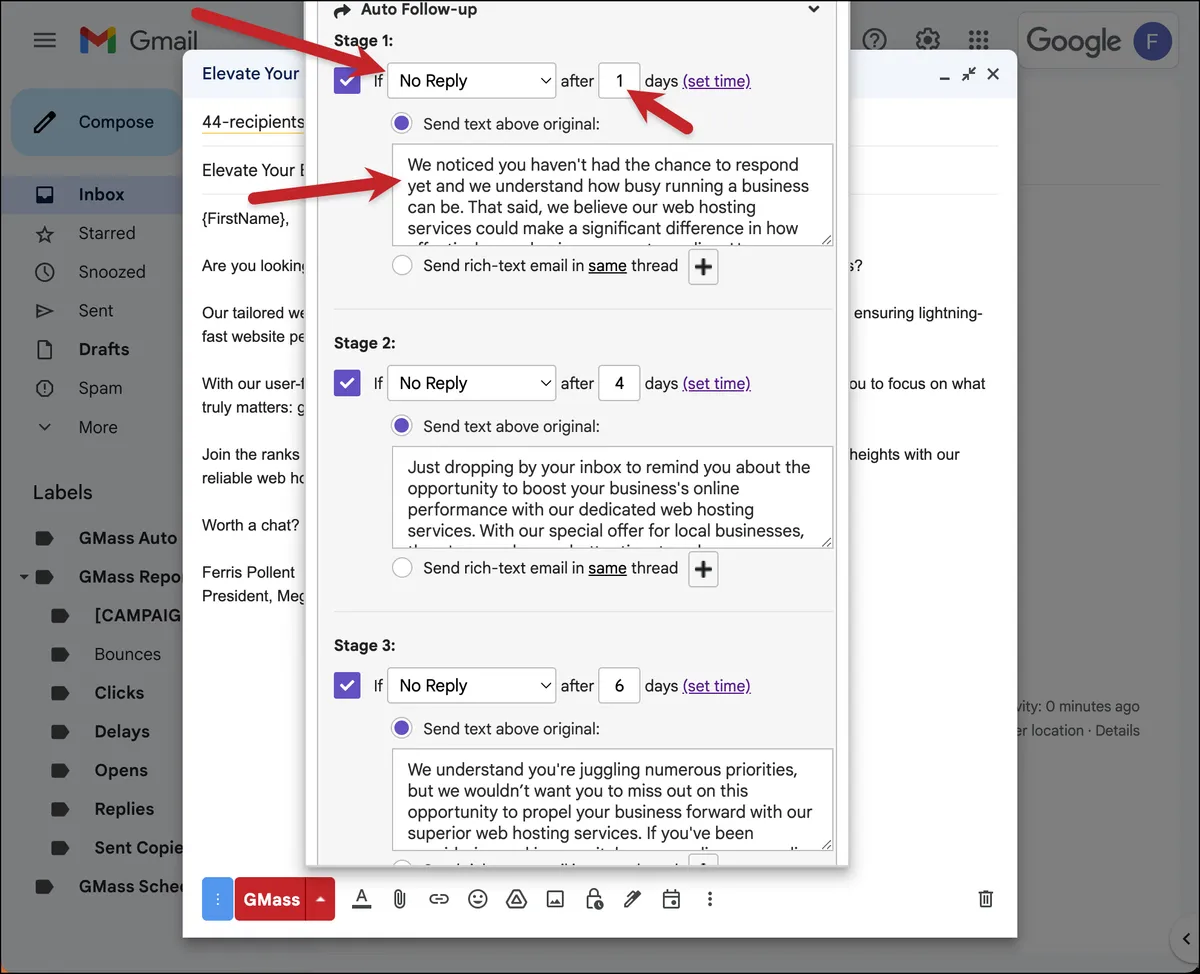The image size is (1200, 974).
Task: Click the Stage 1 rich-text plus button
Action: pyautogui.click(x=704, y=267)
